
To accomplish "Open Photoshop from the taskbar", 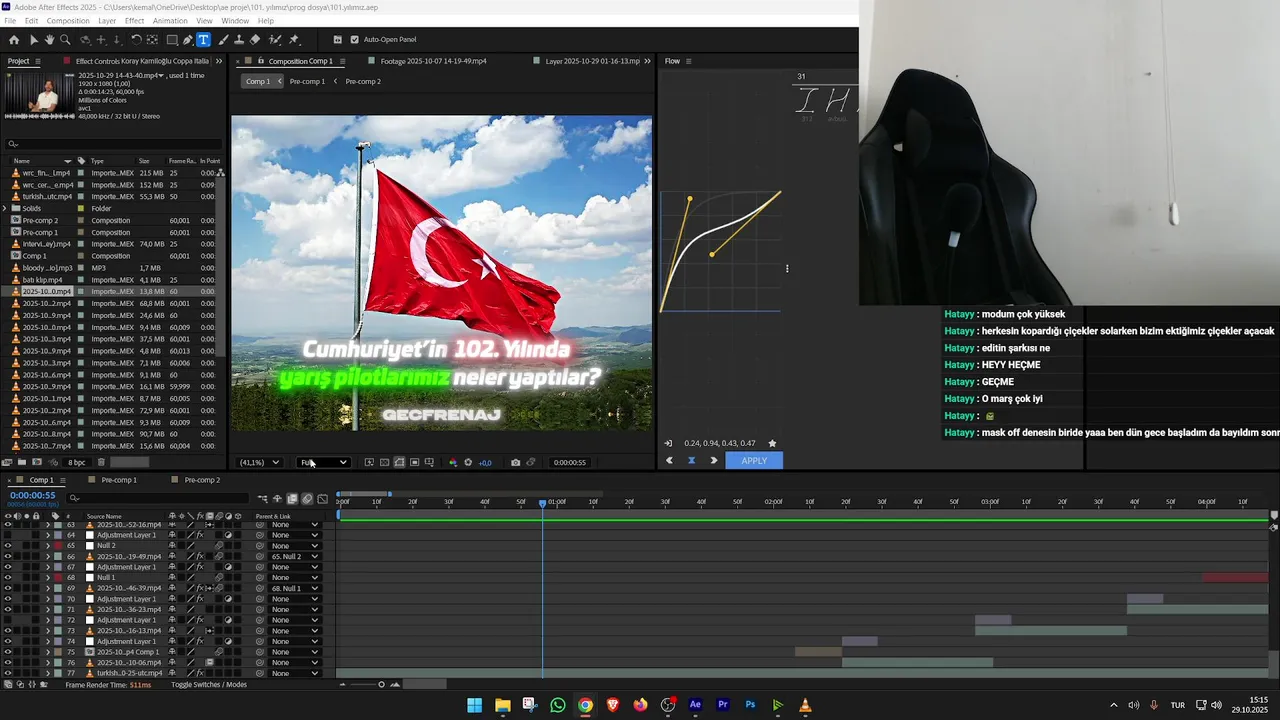I will click(x=750, y=705).
